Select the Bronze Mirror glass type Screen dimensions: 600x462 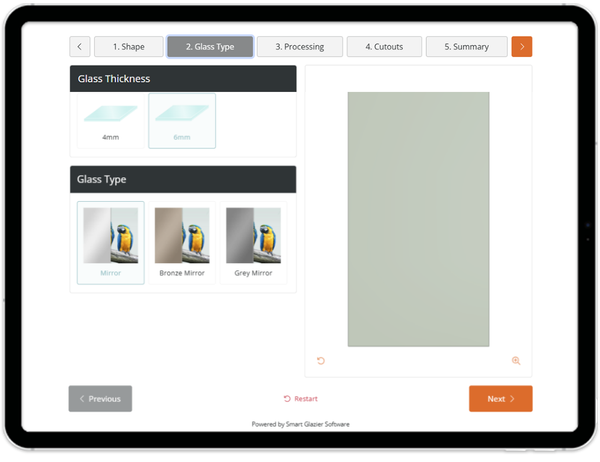182,243
